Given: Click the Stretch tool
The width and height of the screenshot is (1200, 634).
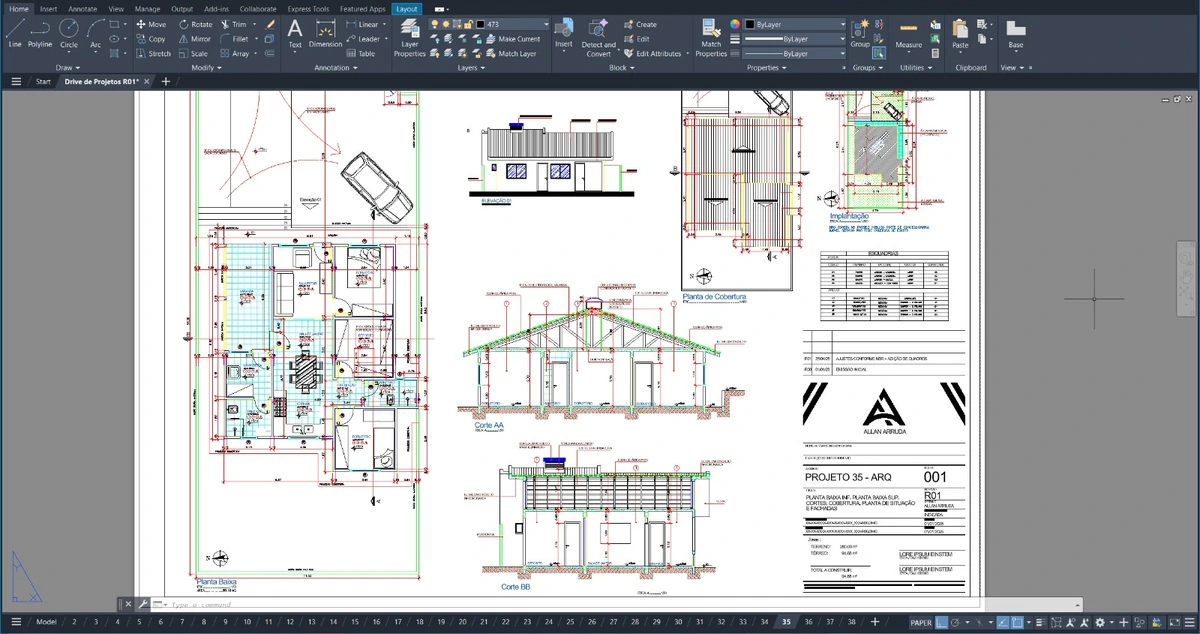Looking at the screenshot, I should click(153, 54).
